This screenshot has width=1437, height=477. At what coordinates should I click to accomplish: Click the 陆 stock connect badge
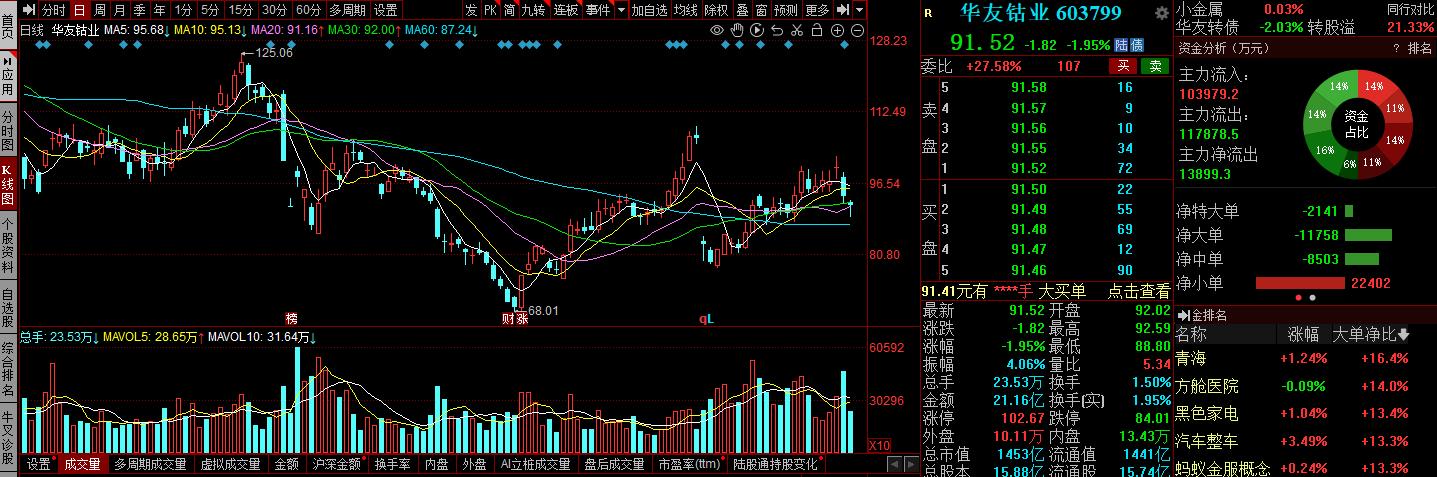pos(1122,44)
